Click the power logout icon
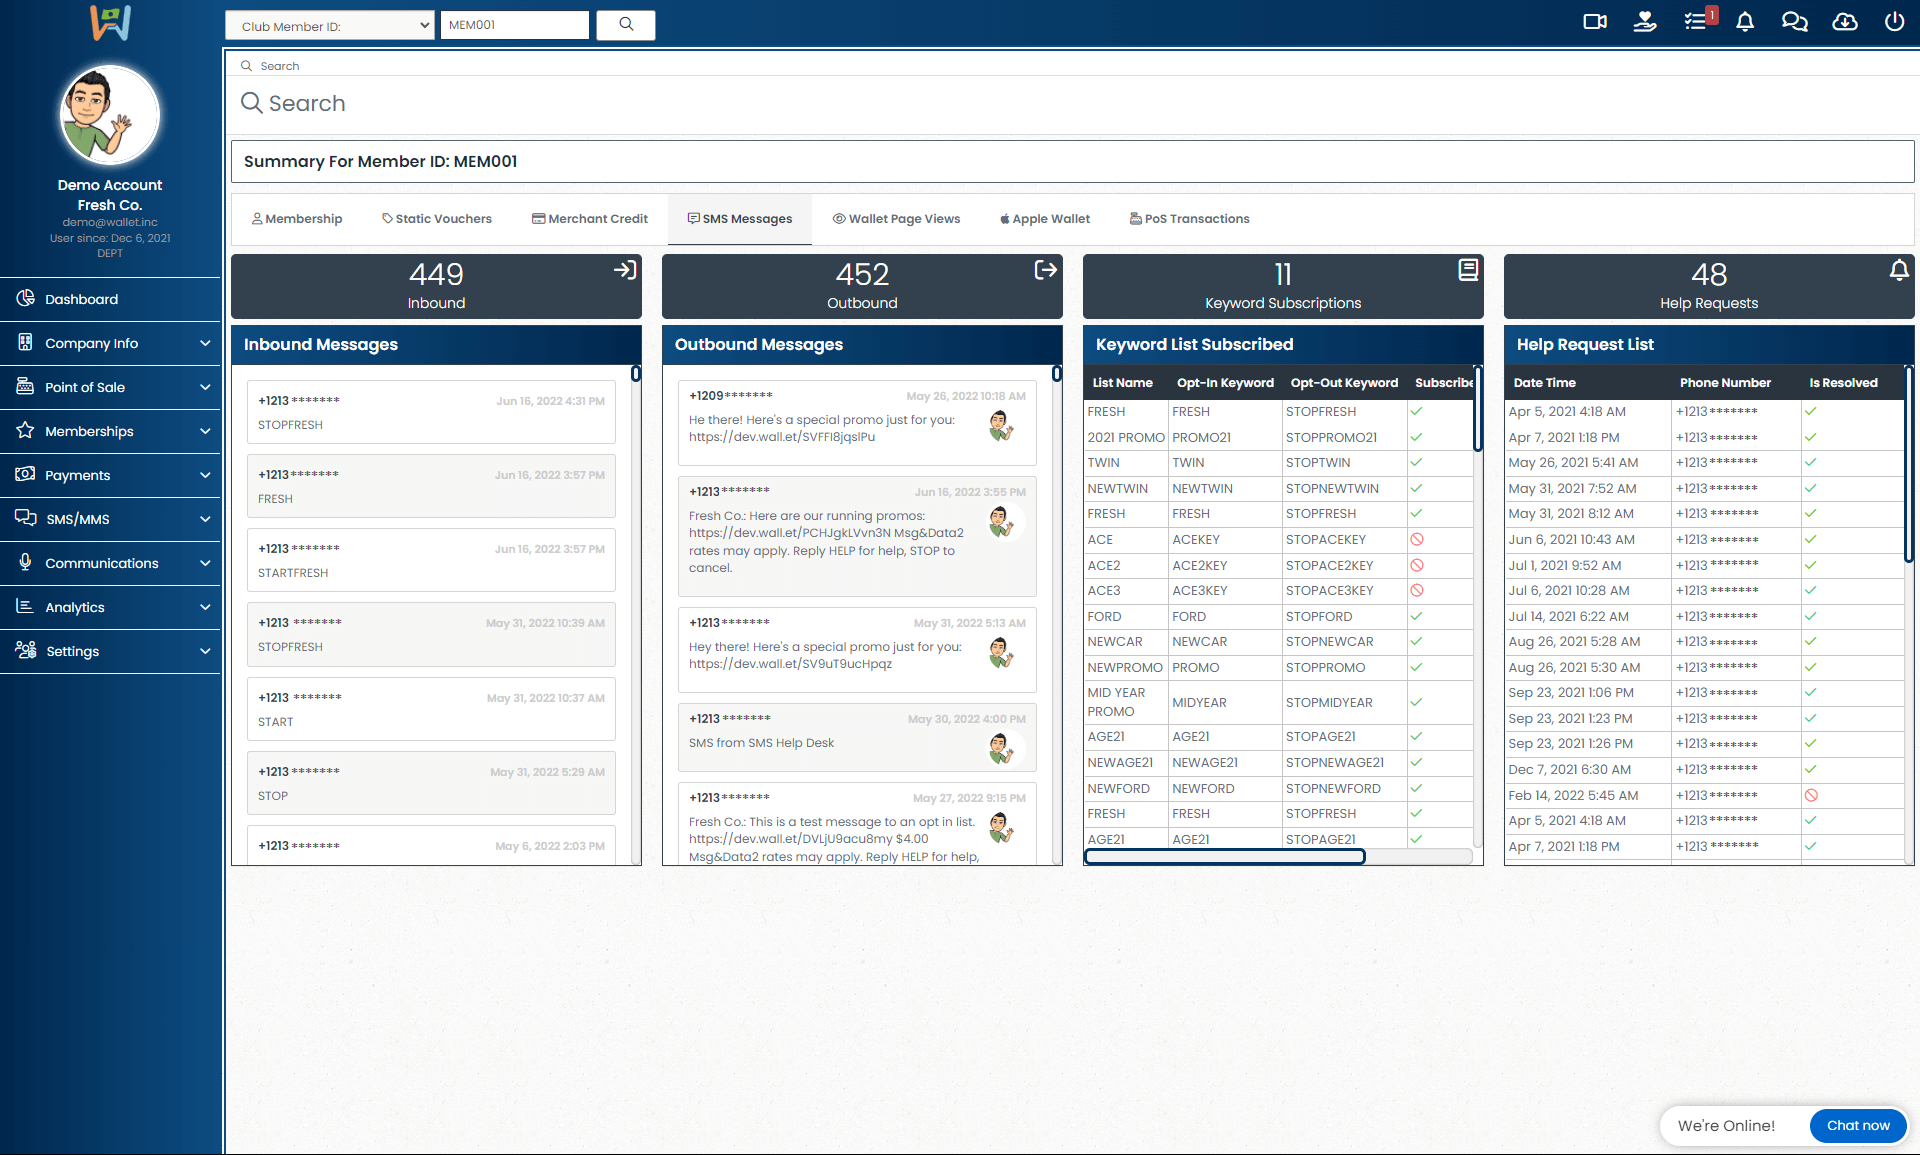 [1894, 22]
